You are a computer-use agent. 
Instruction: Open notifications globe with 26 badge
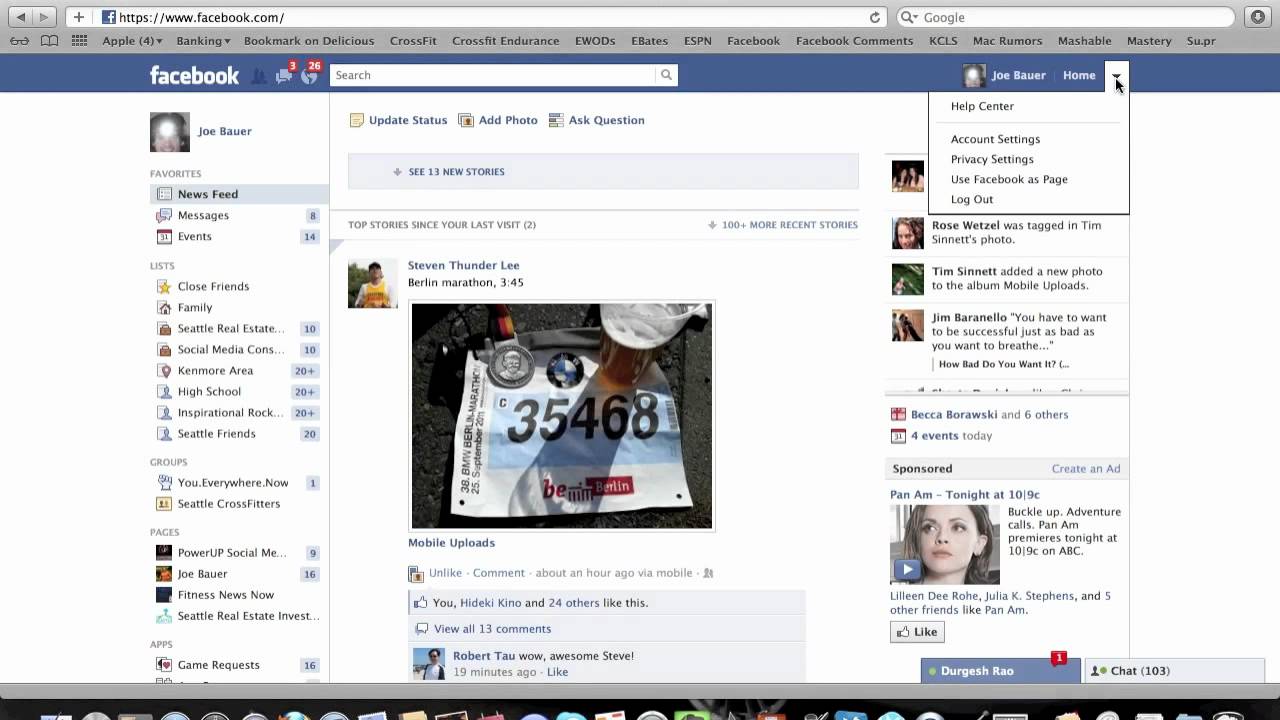click(x=309, y=76)
